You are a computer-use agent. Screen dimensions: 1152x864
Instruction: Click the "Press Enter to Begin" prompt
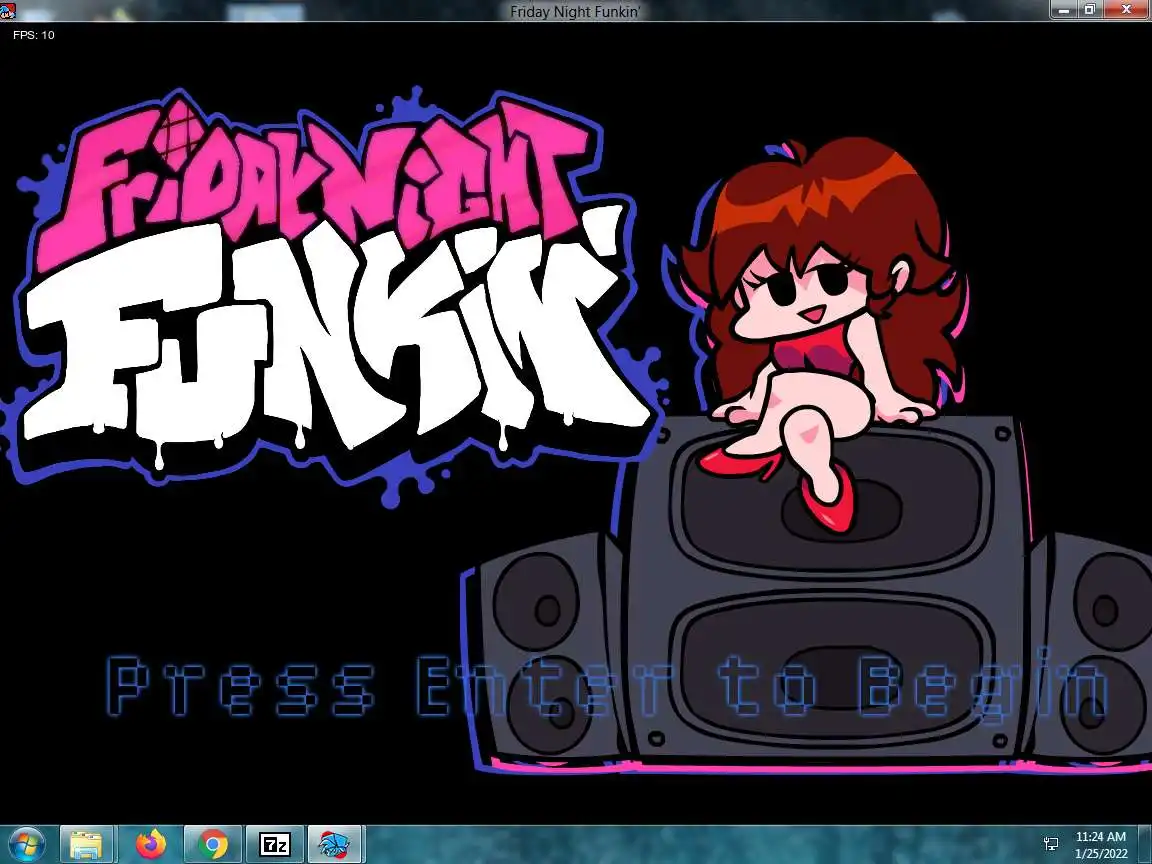pos(607,688)
